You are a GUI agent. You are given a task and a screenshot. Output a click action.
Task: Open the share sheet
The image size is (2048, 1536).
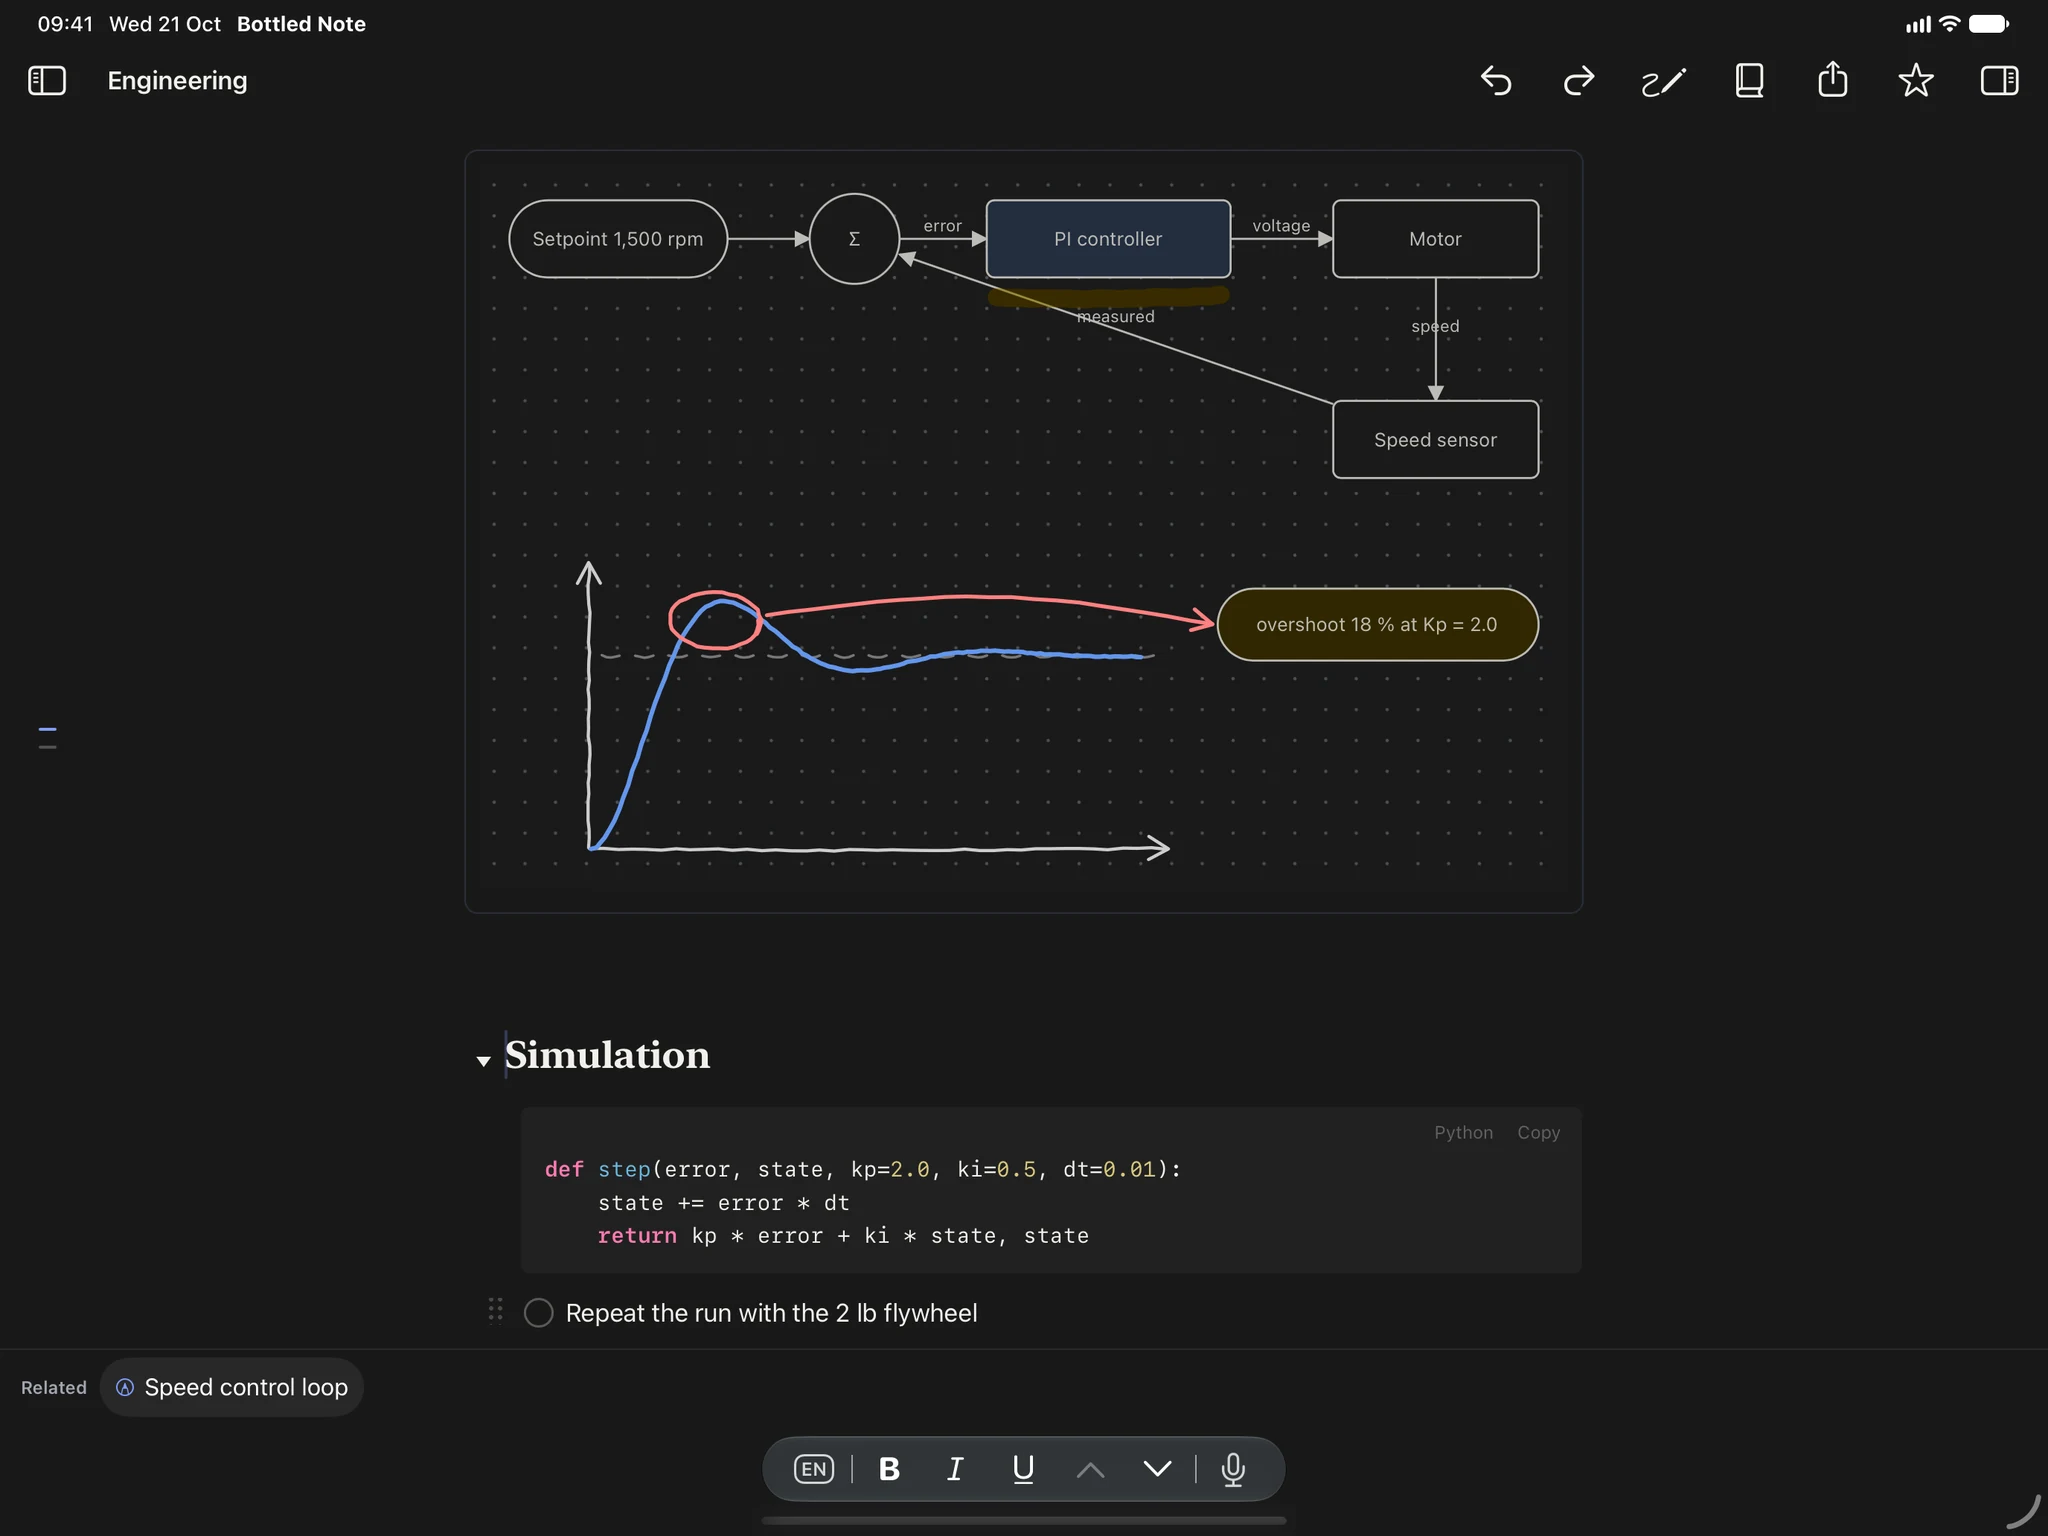(1832, 79)
